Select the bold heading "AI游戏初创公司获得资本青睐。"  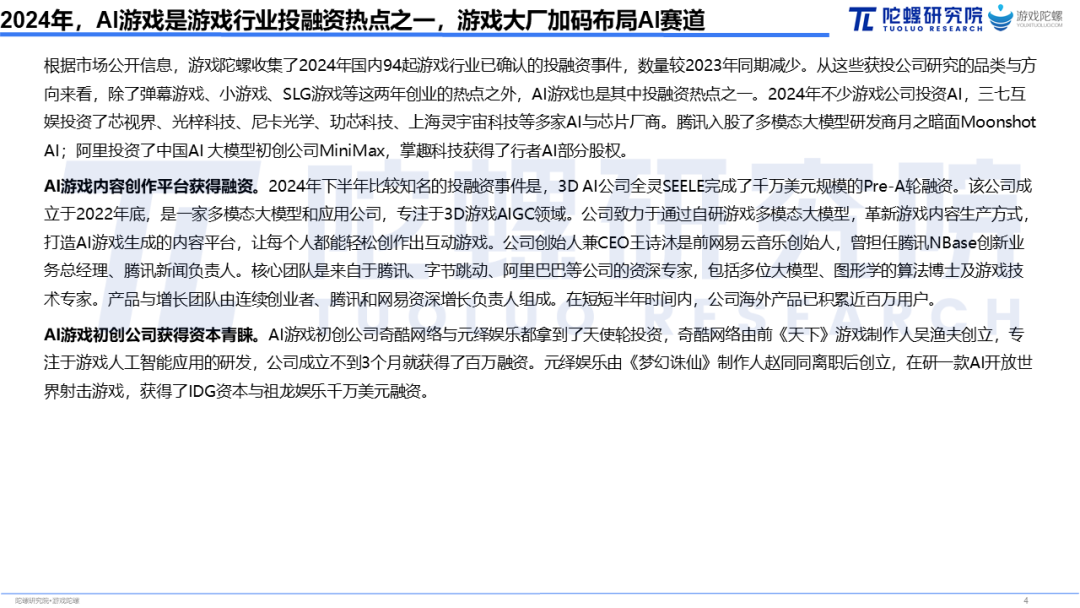[x=152, y=335]
